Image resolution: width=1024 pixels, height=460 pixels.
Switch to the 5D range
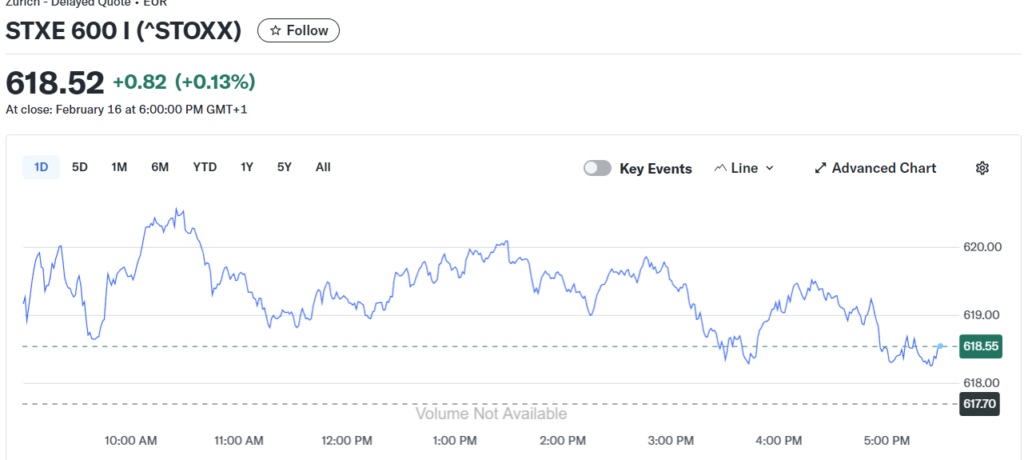coord(80,167)
